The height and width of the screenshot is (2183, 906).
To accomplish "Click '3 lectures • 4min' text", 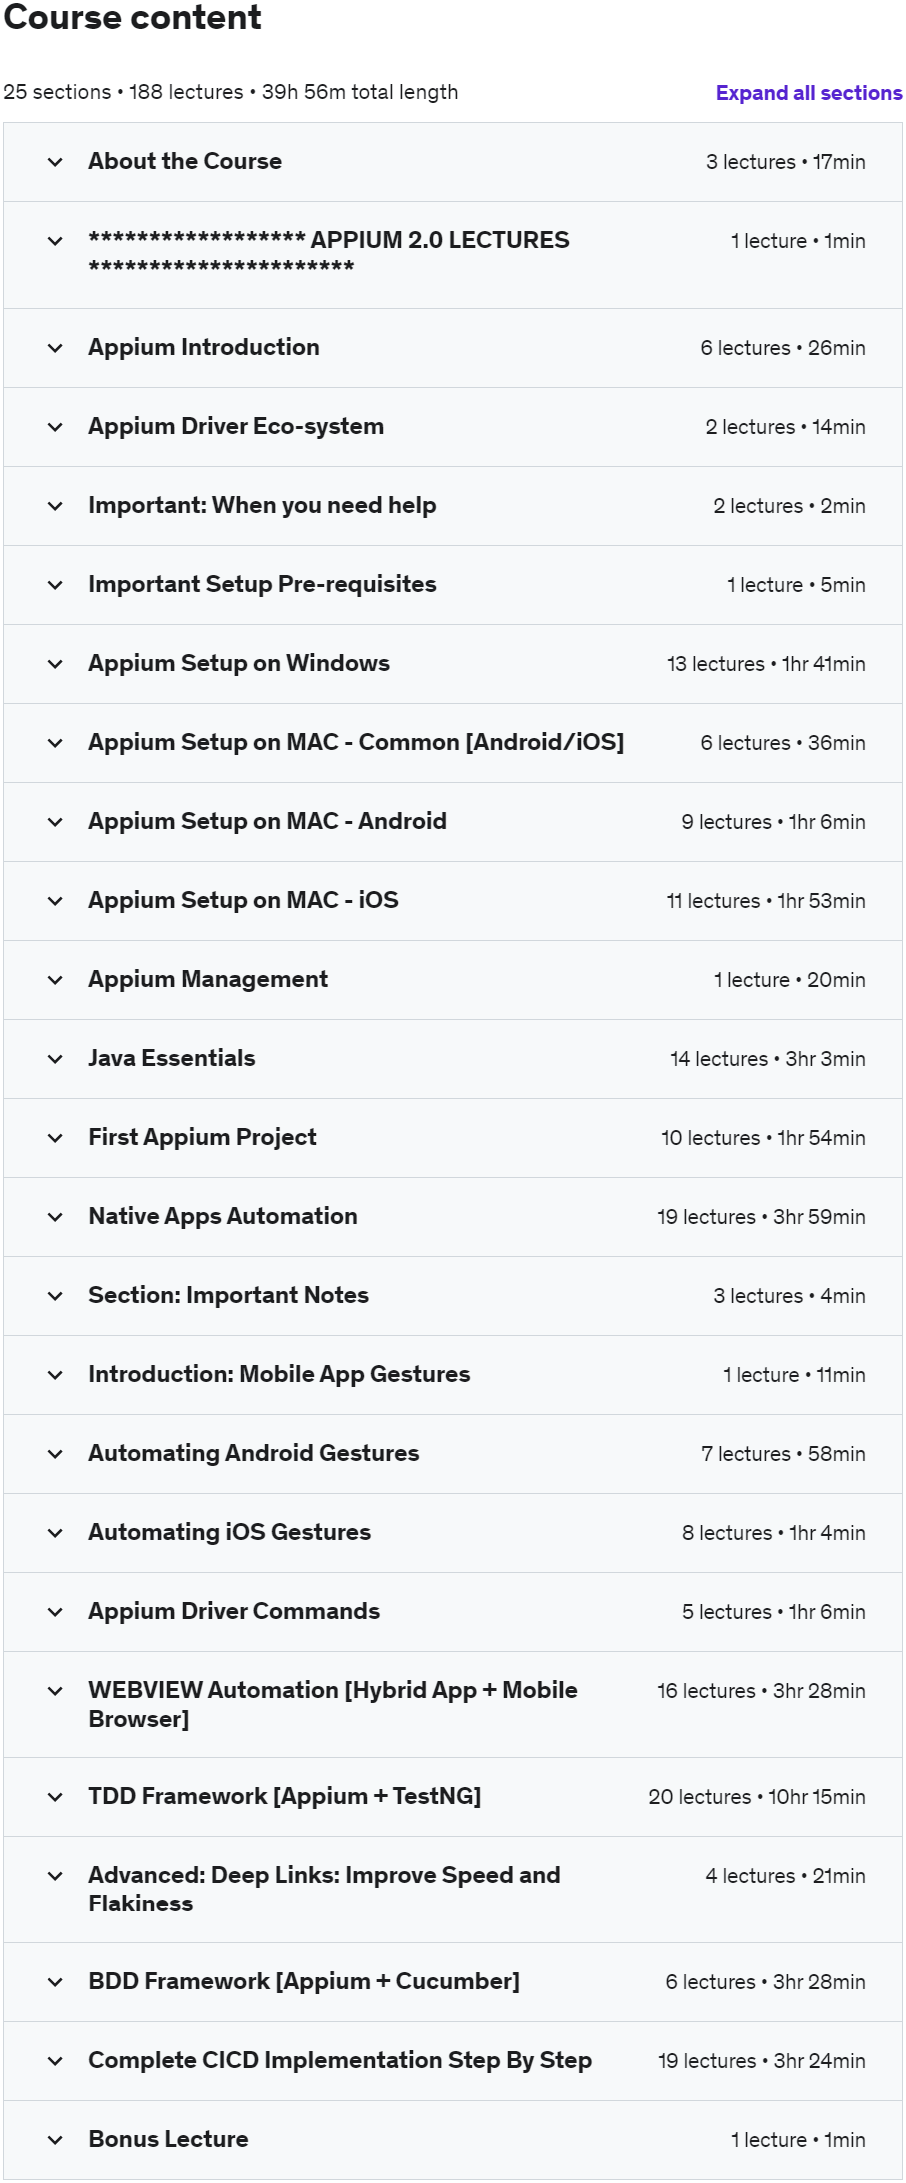I will [789, 1296].
